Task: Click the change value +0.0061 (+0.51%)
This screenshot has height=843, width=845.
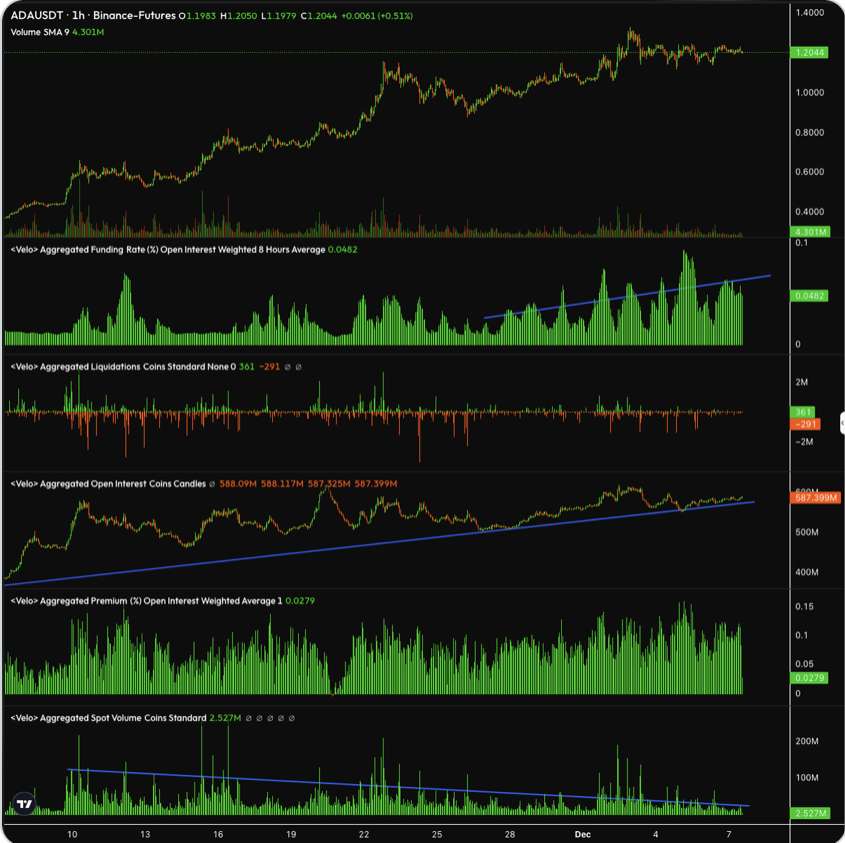Action: coord(377,16)
